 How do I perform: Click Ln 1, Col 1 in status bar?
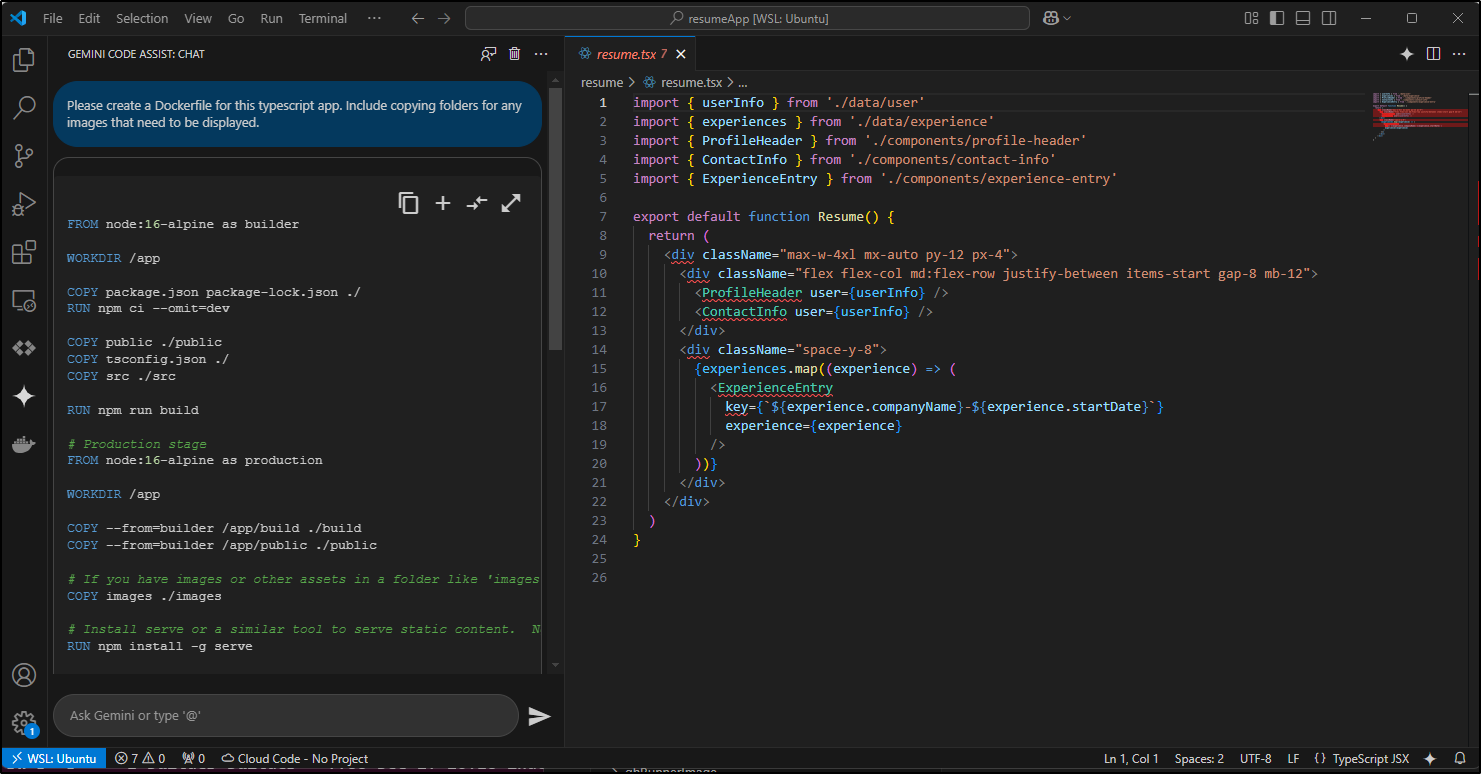click(1131, 758)
